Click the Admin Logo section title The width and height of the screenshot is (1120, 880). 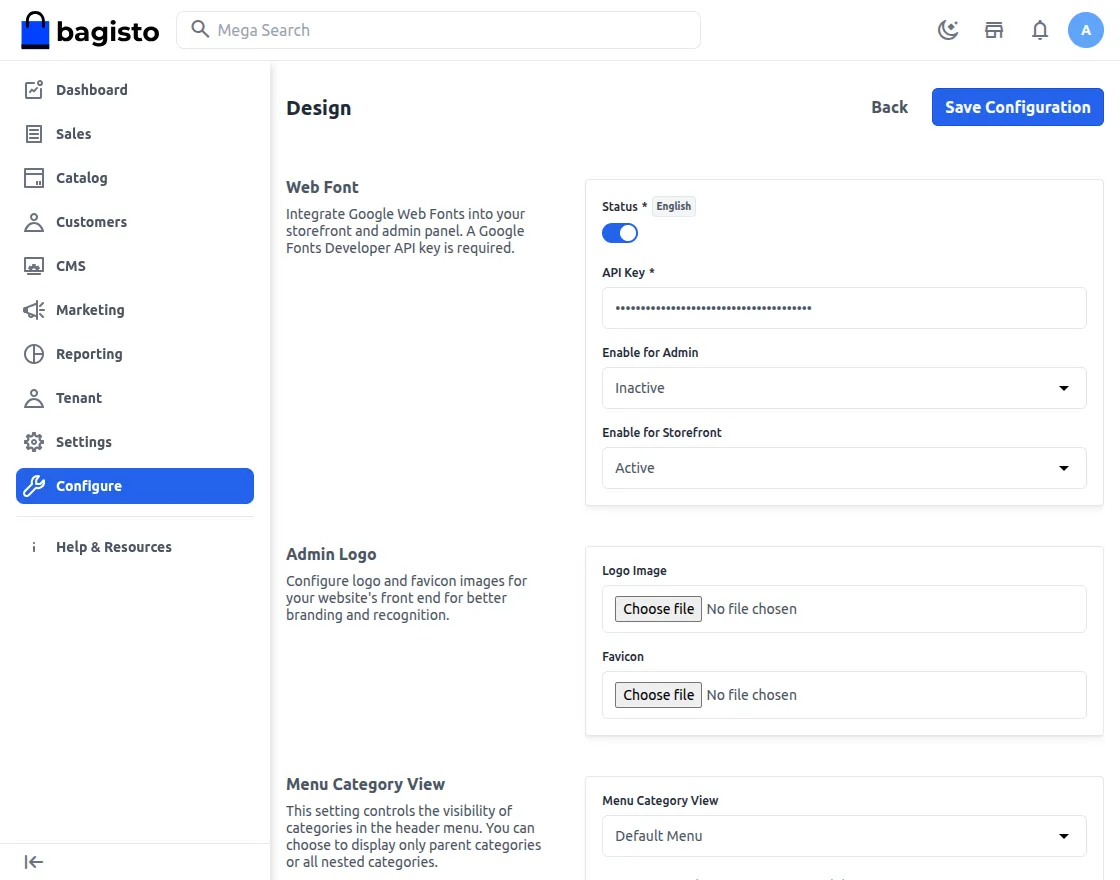tap(331, 554)
